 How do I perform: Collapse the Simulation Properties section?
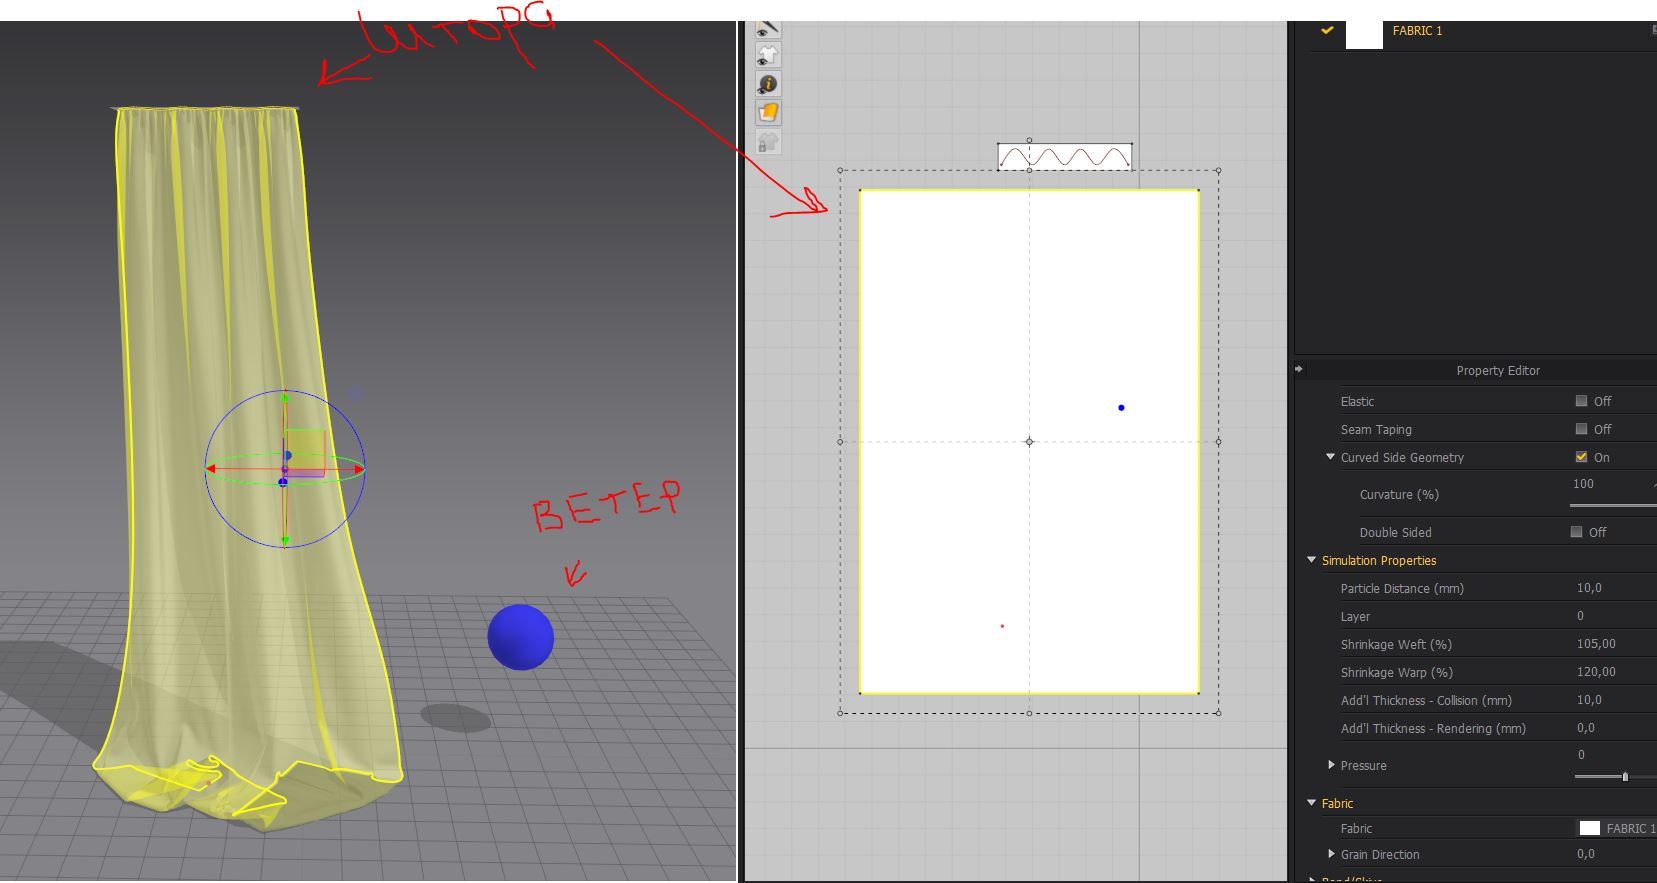(1311, 560)
